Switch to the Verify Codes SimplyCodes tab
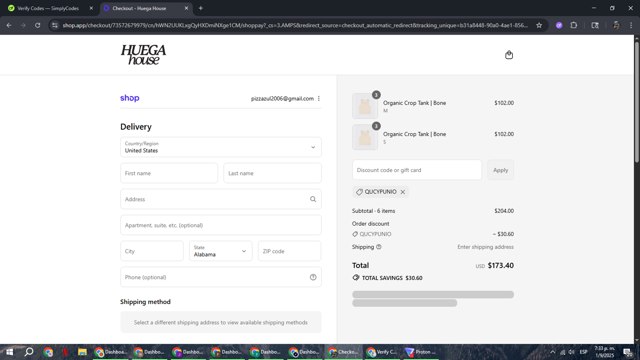This screenshot has width=640, height=360. (x=48, y=8)
